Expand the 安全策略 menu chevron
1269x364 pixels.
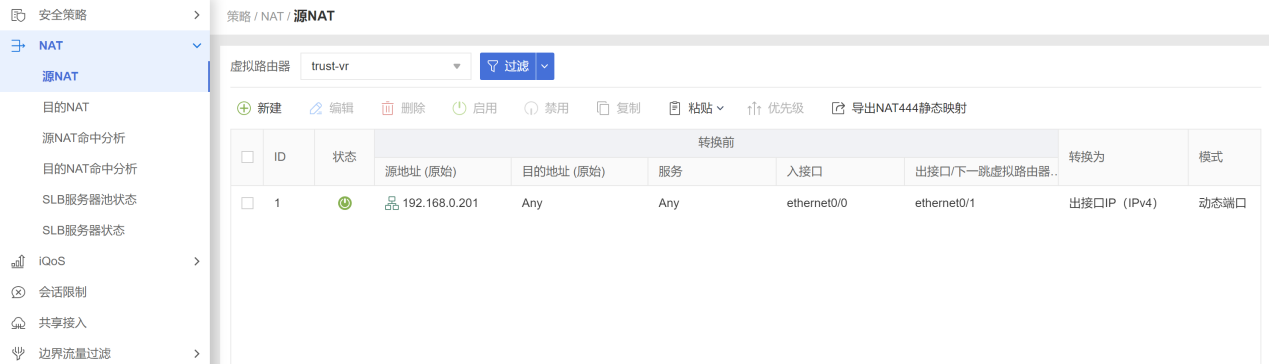coord(196,14)
